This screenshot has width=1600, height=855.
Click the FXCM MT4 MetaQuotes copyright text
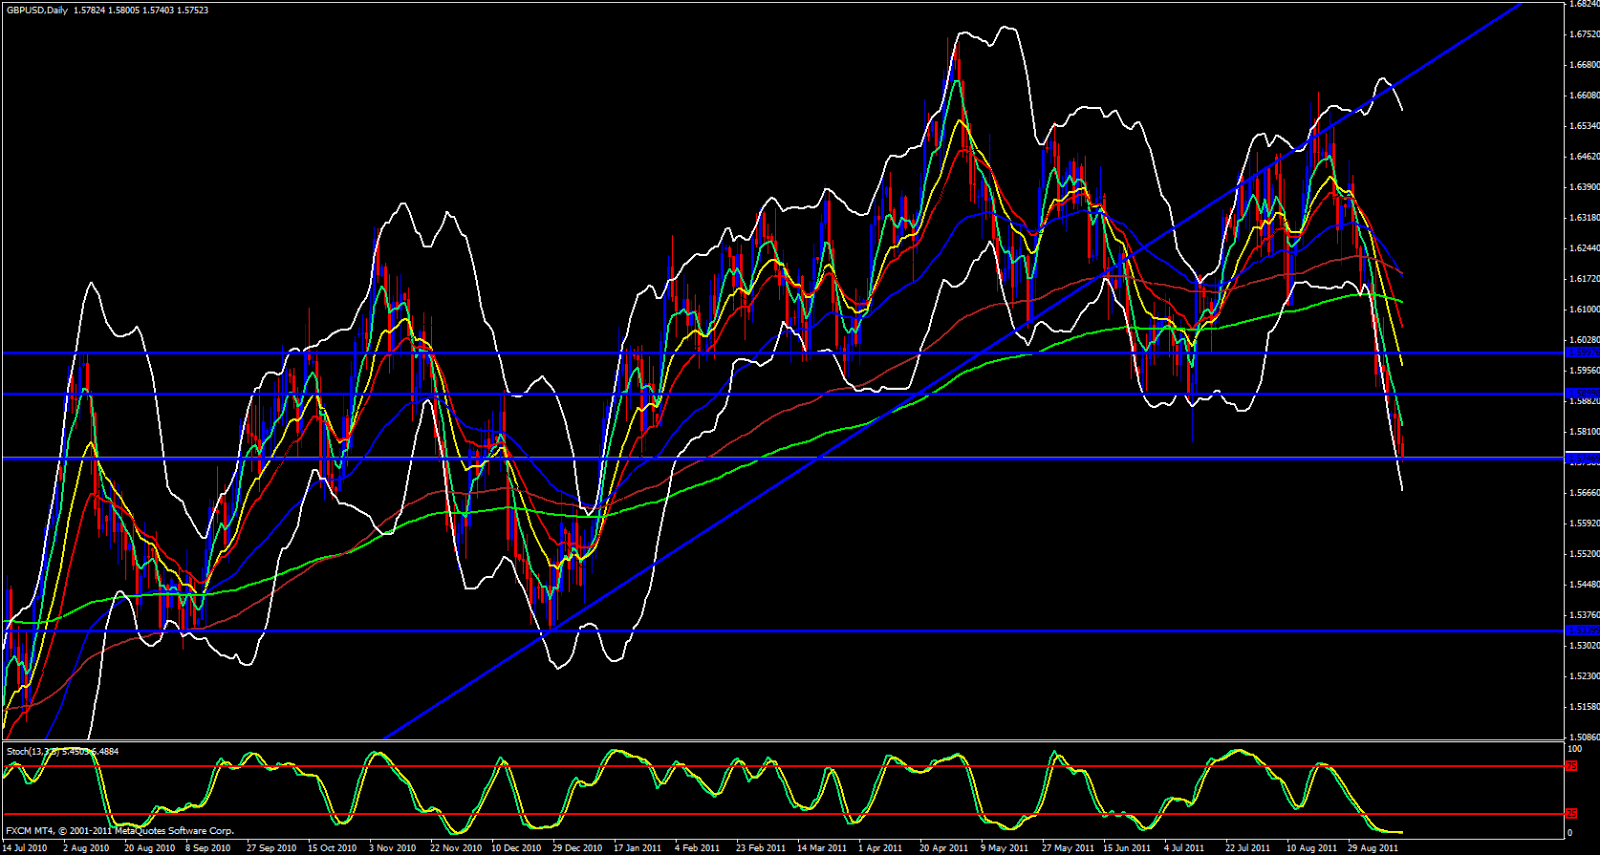[x=120, y=831]
